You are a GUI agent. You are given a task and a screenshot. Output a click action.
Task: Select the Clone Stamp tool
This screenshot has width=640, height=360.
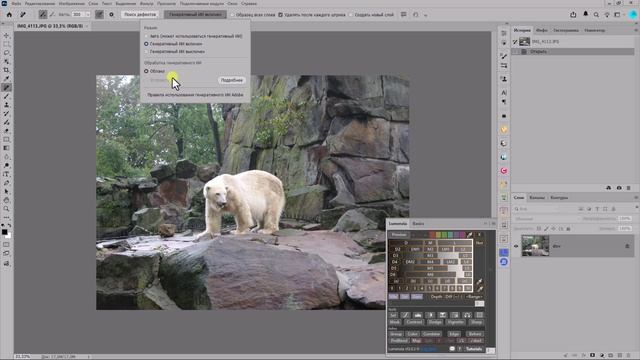[x=6, y=105]
